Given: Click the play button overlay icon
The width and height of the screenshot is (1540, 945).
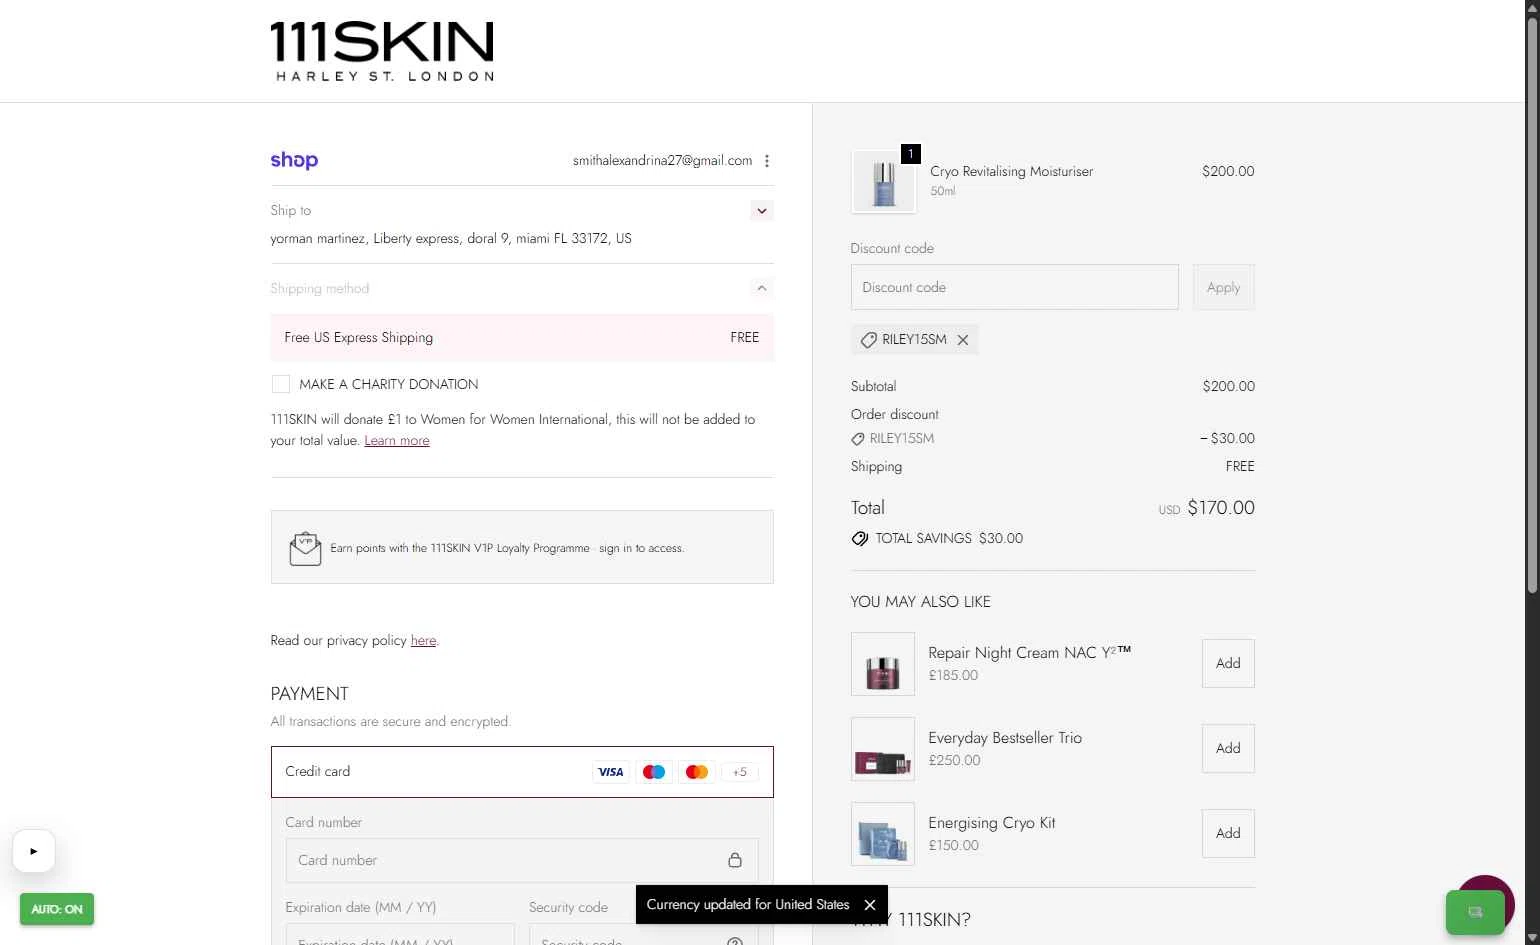Looking at the screenshot, I should [x=34, y=852].
